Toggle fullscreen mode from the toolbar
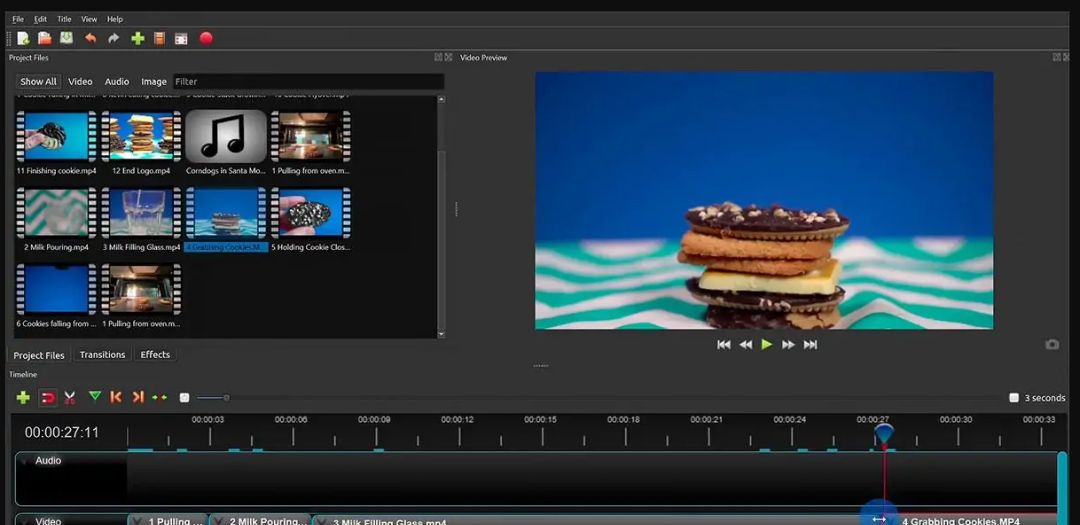This screenshot has width=1080, height=525. pos(181,39)
